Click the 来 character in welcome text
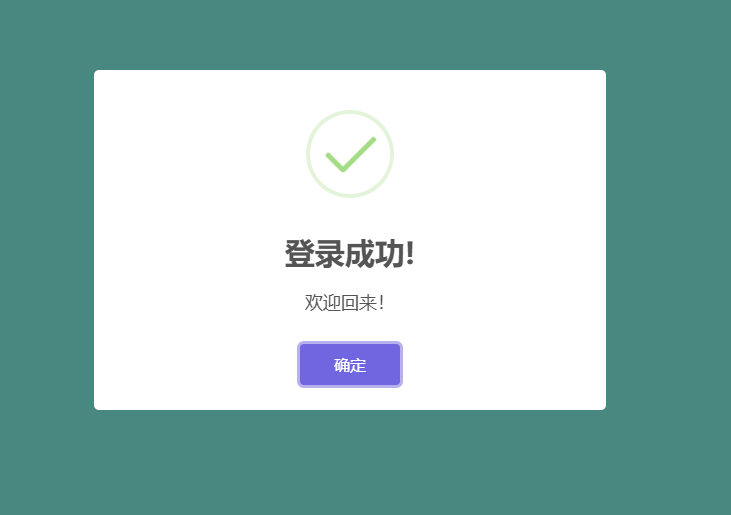 [368, 302]
